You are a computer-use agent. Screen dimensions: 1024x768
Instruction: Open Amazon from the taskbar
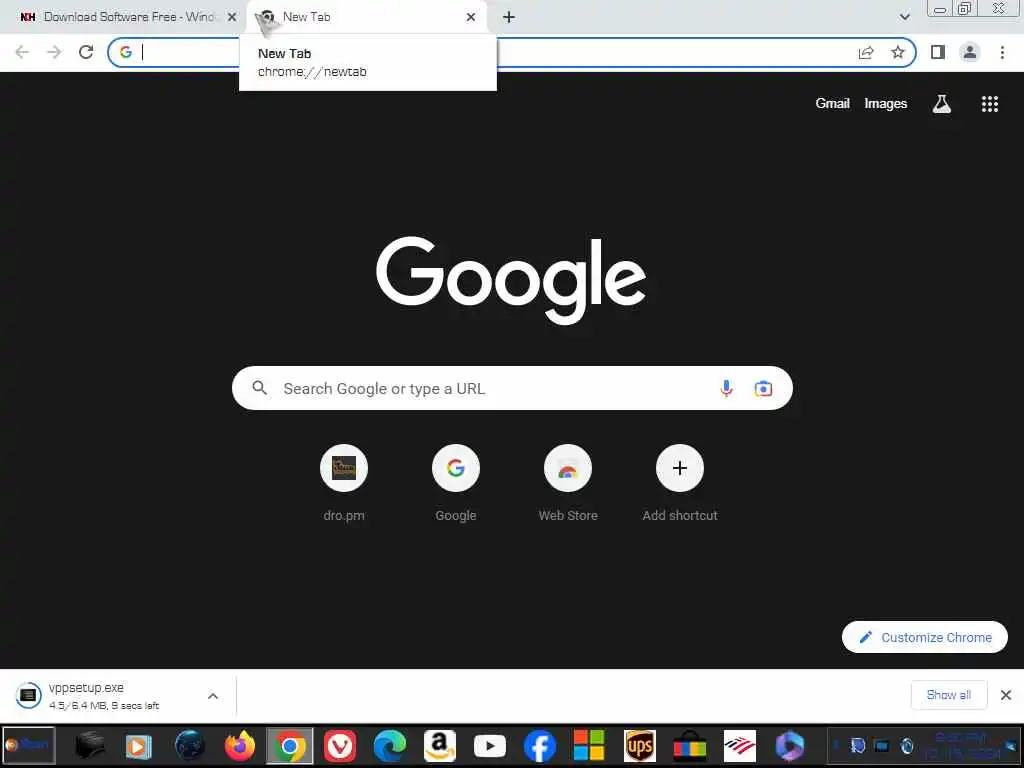click(x=440, y=746)
